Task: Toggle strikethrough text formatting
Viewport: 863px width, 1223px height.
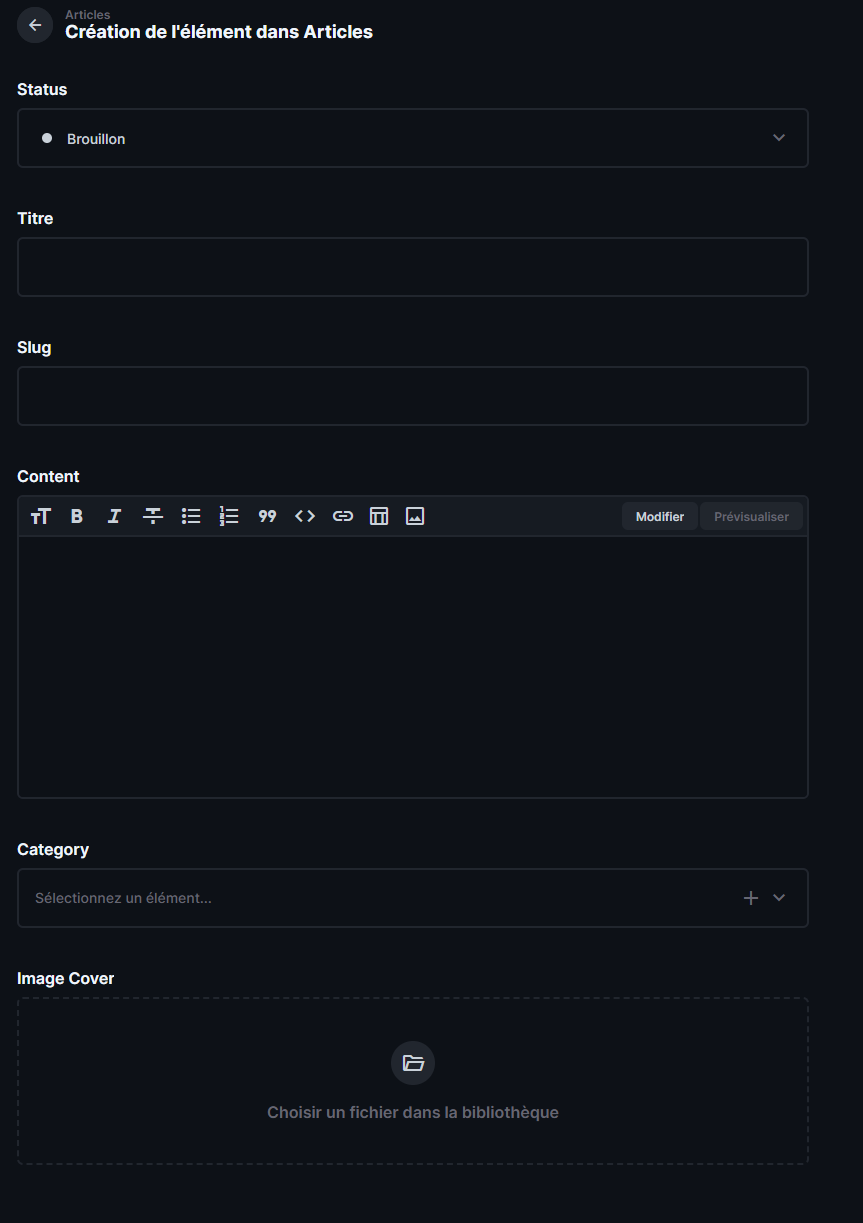Action: tap(153, 516)
